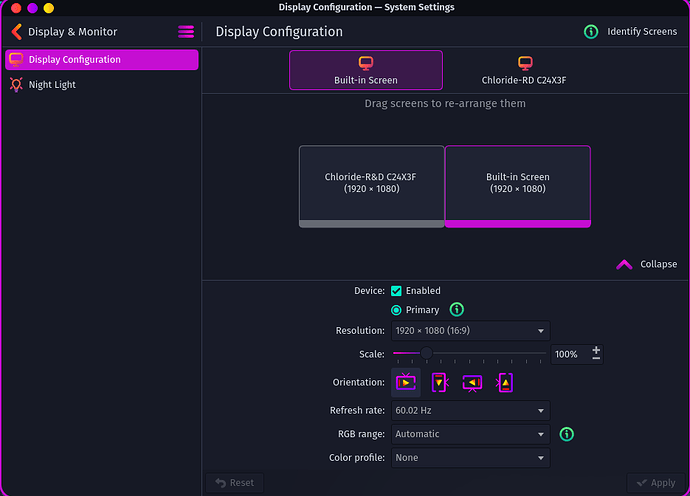
Task: Open the Color profile dropdown
Action: (x=470, y=458)
